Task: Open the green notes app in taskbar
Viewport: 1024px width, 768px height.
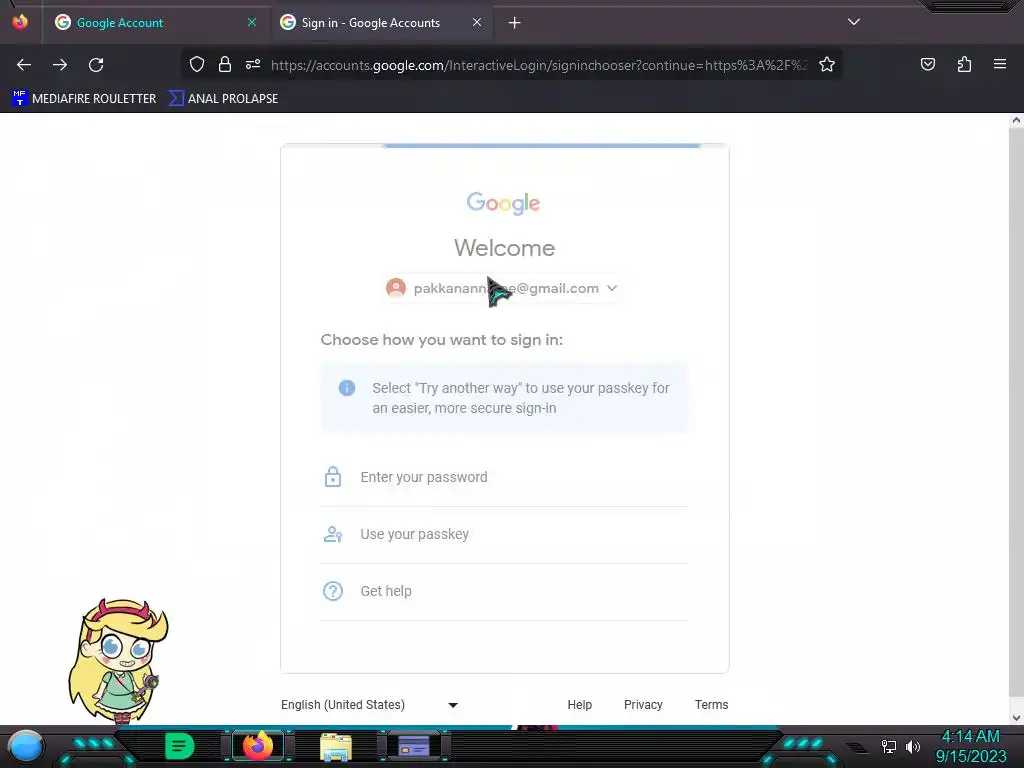Action: (180, 746)
